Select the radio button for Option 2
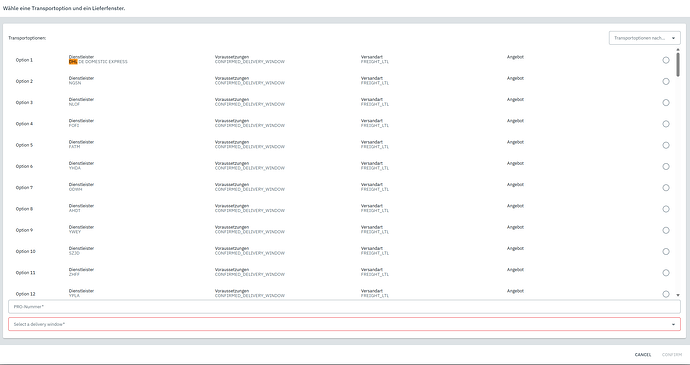 [x=666, y=81]
